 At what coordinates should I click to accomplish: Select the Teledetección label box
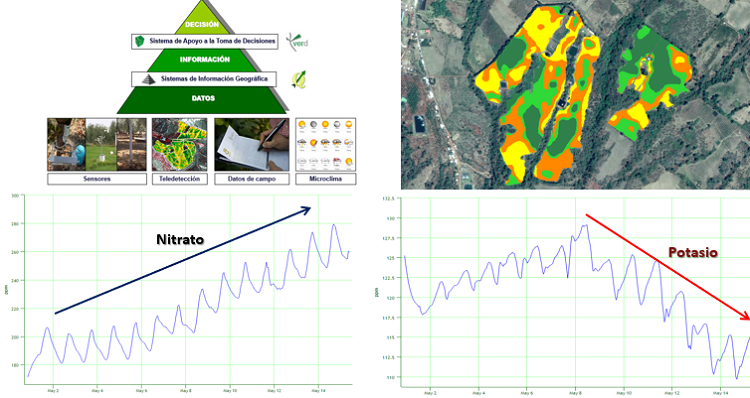(179, 179)
